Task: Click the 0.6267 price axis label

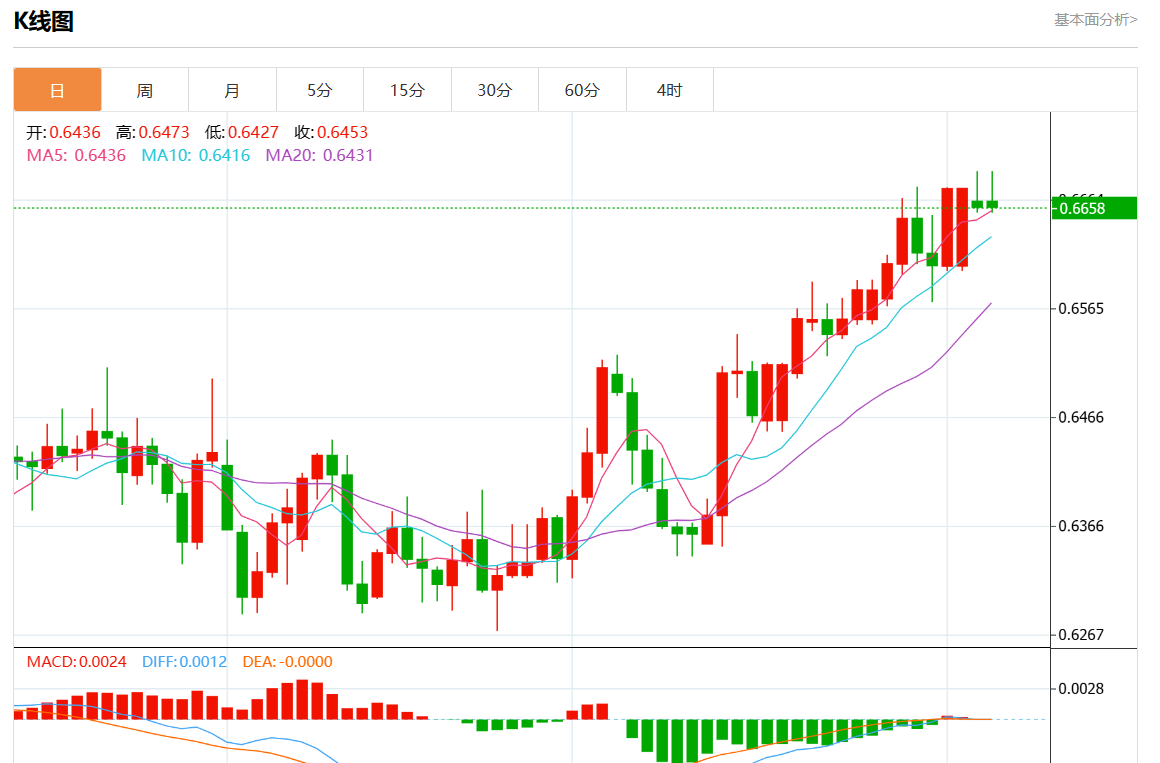Action: 1081,635
